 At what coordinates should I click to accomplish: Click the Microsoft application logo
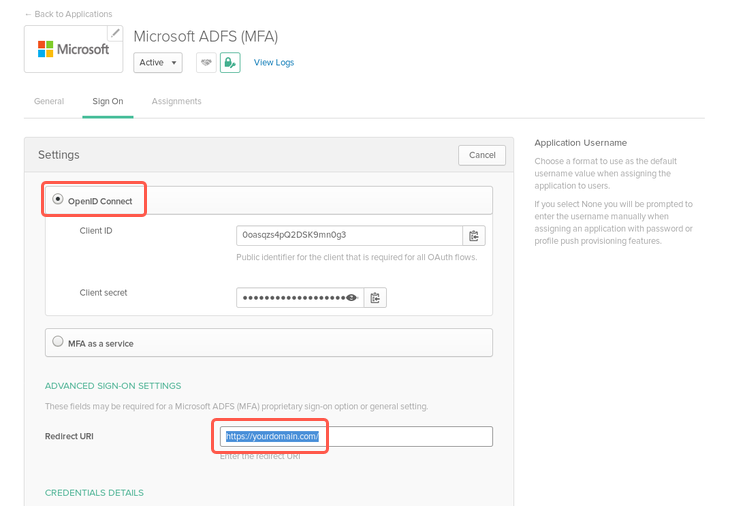tap(73, 49)
